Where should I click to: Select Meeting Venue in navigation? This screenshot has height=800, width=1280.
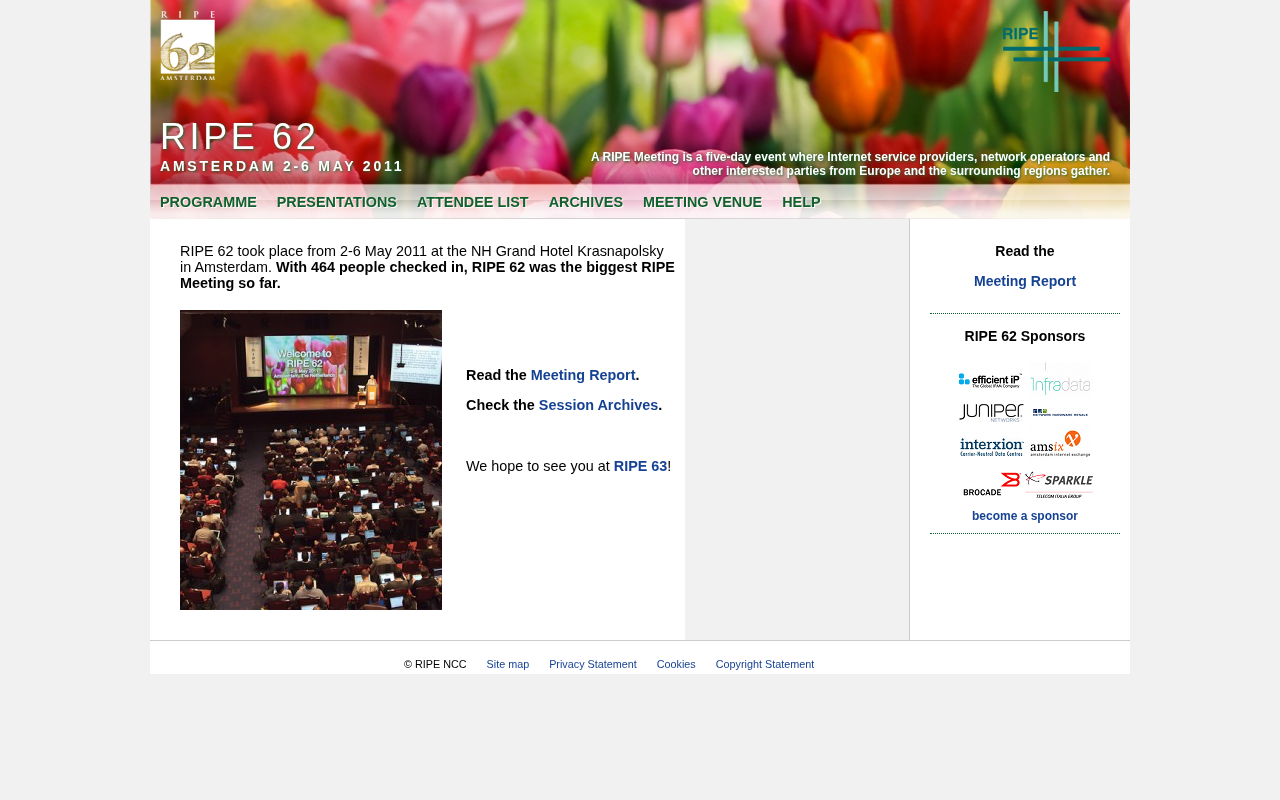702,202
